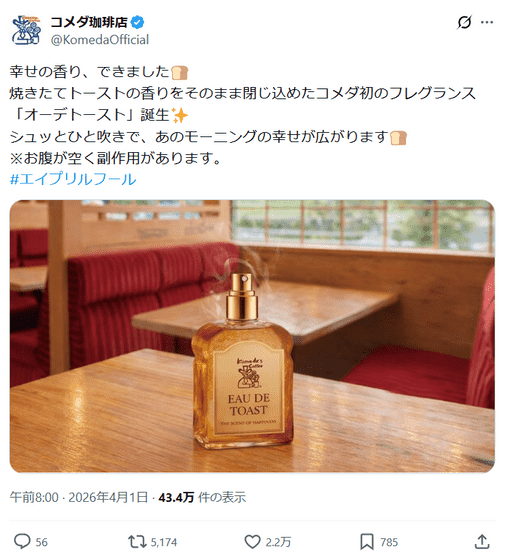This screenshot has width=506, height=560.
Task: Click the Grok slash-circle icon
Action: [x=464, y=22]
